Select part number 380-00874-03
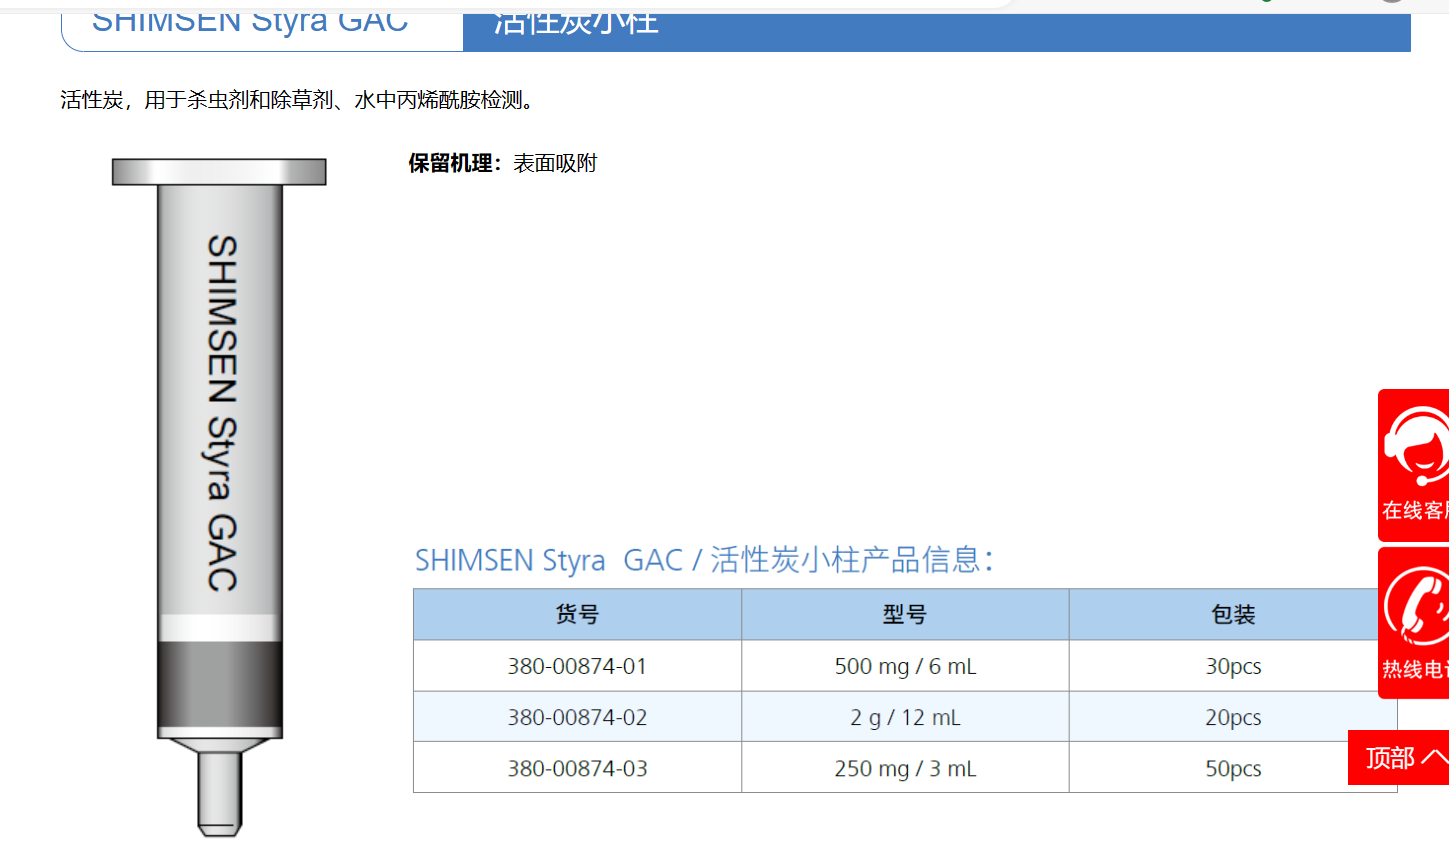Viewport: 1449px width, 852px height. (577, 768)
